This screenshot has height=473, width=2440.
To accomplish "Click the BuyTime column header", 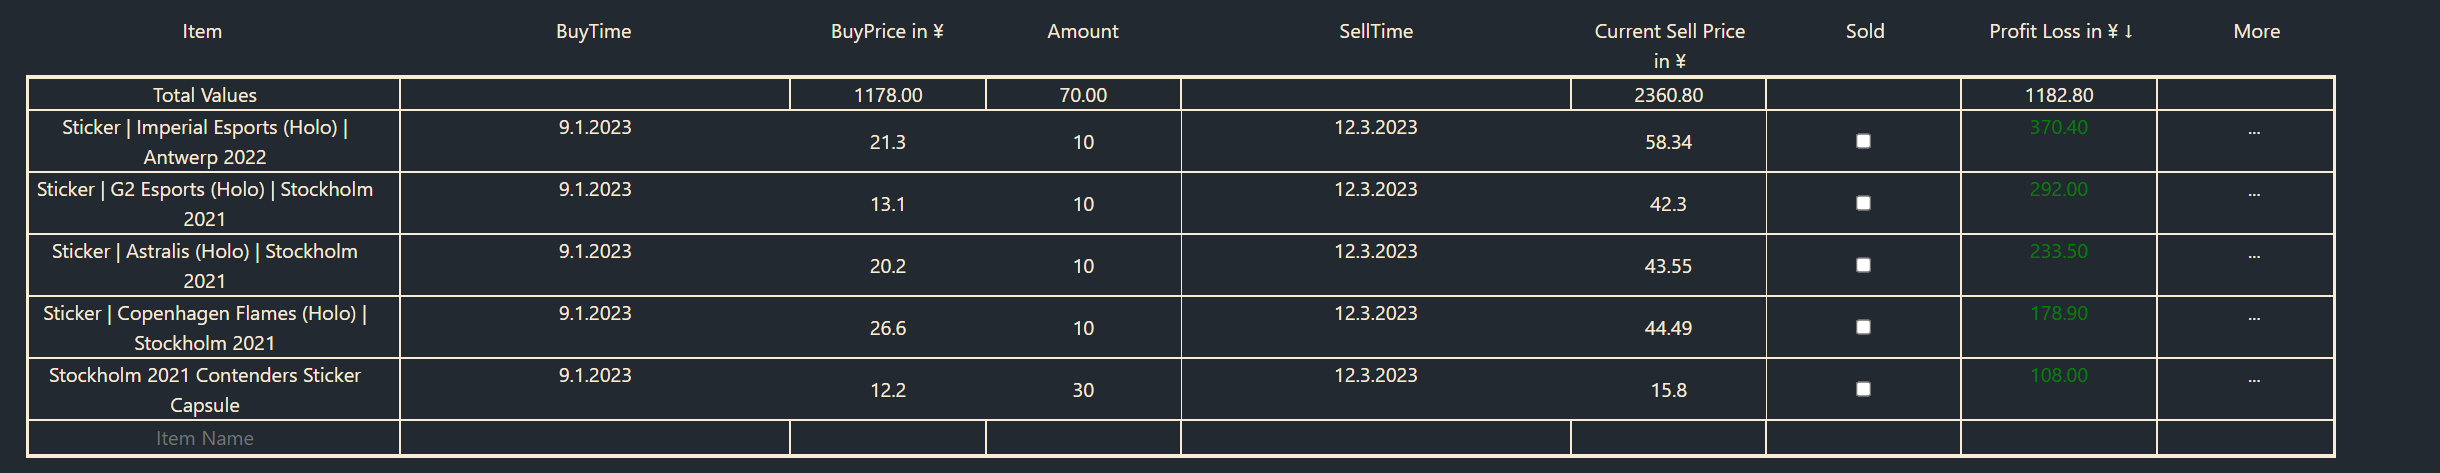I will (593, 31).
